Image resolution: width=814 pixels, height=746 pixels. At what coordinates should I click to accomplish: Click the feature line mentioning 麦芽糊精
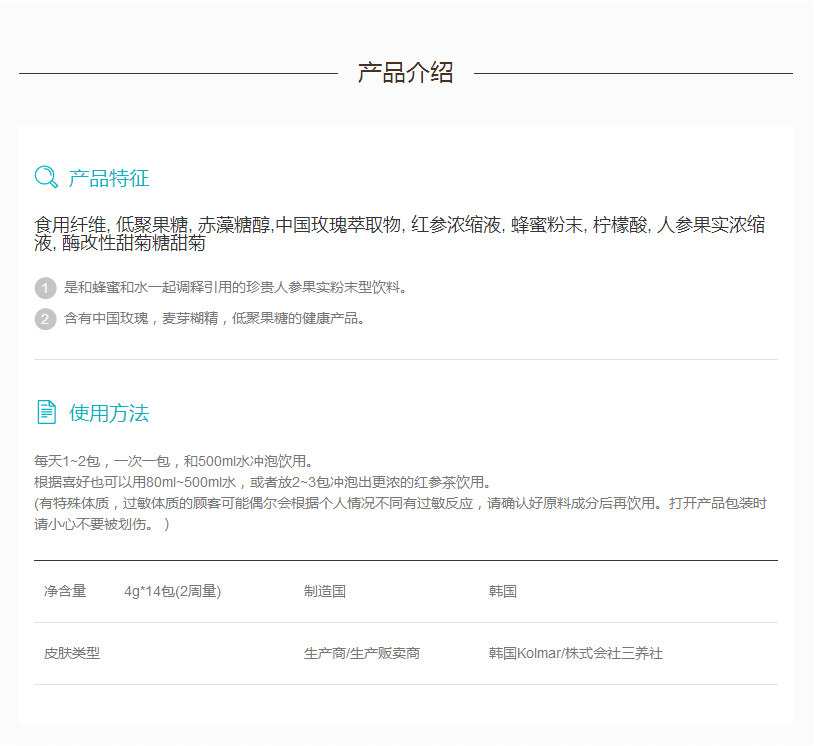(x=214, y=319)
